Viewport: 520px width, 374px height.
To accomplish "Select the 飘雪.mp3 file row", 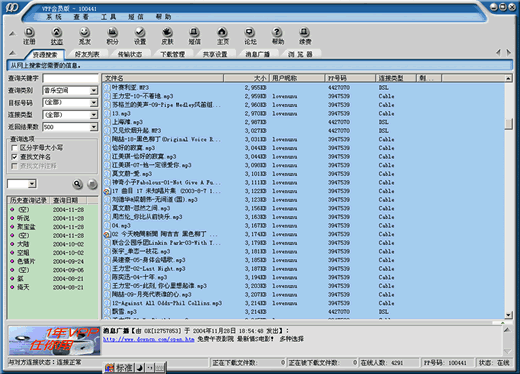I will tap(304, 312).
